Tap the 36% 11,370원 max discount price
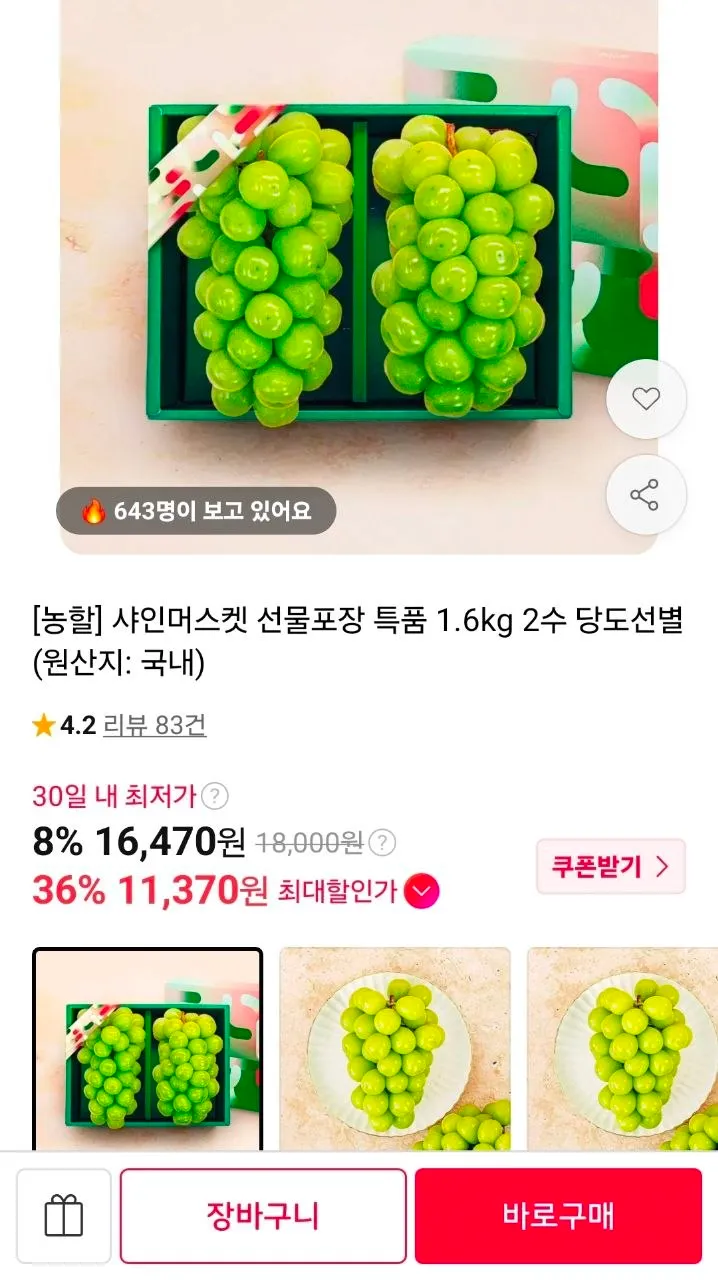Viewport: 718px width, 1280px height. pyautogui.click(x=150, y=889)
